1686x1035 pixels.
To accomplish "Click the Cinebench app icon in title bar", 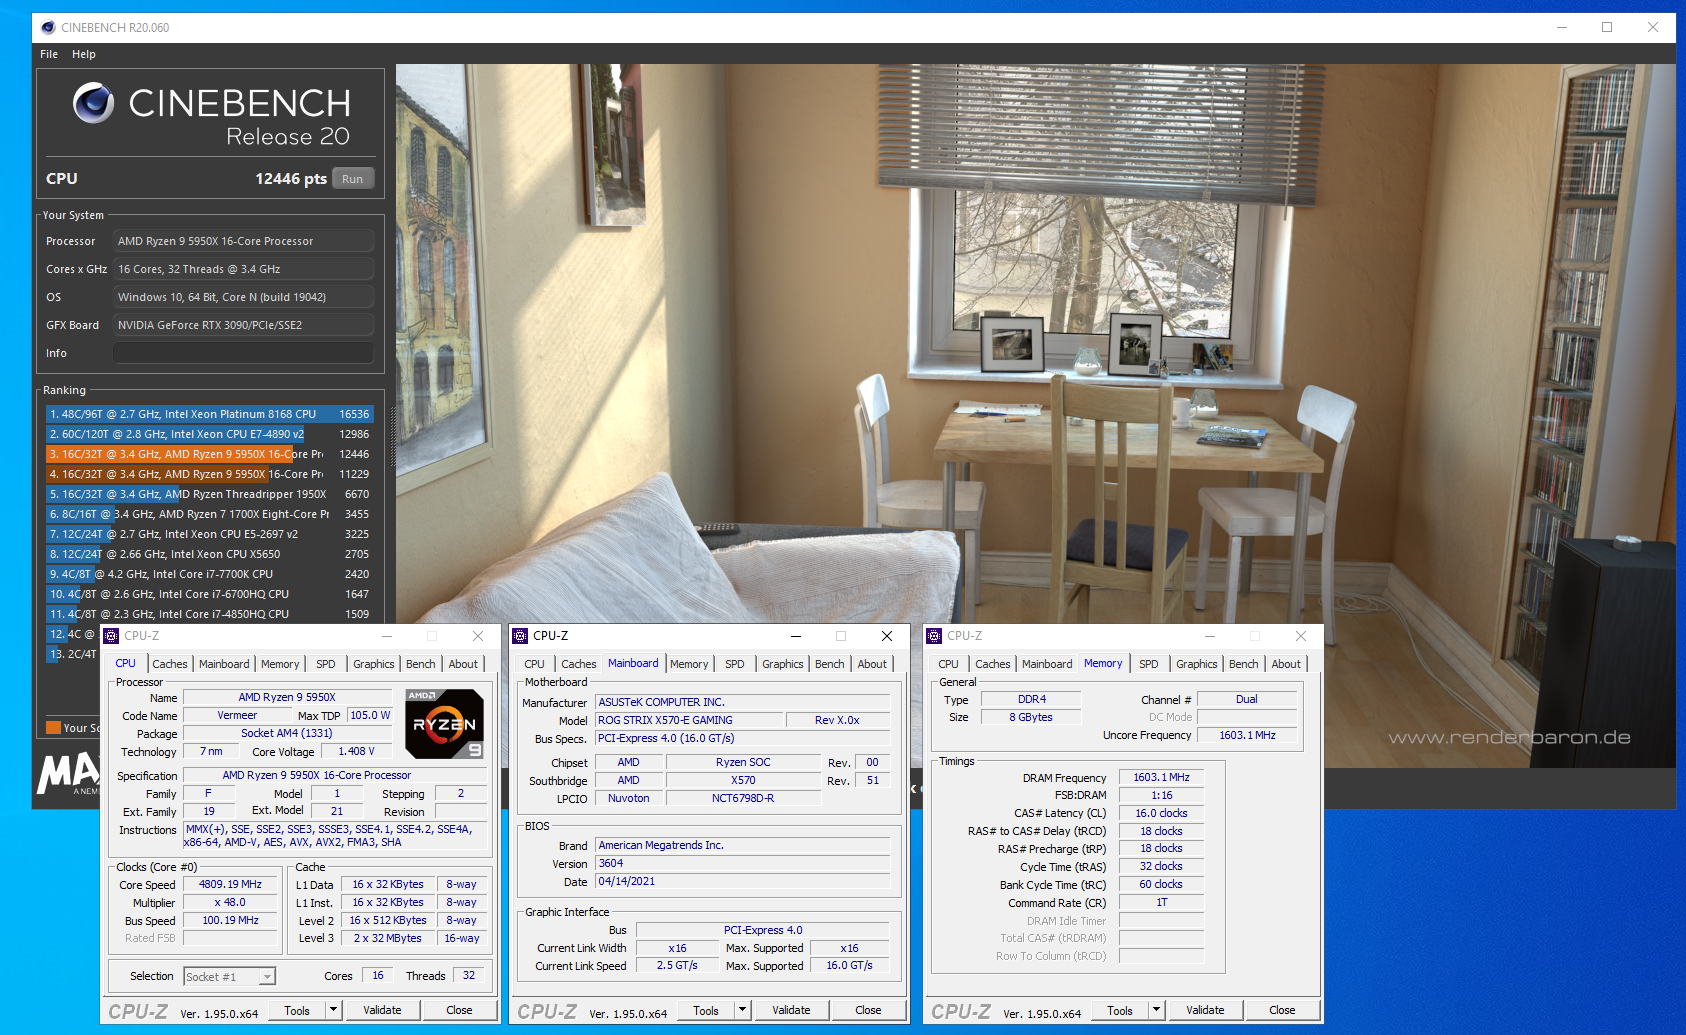I will (x=48, y=27).
